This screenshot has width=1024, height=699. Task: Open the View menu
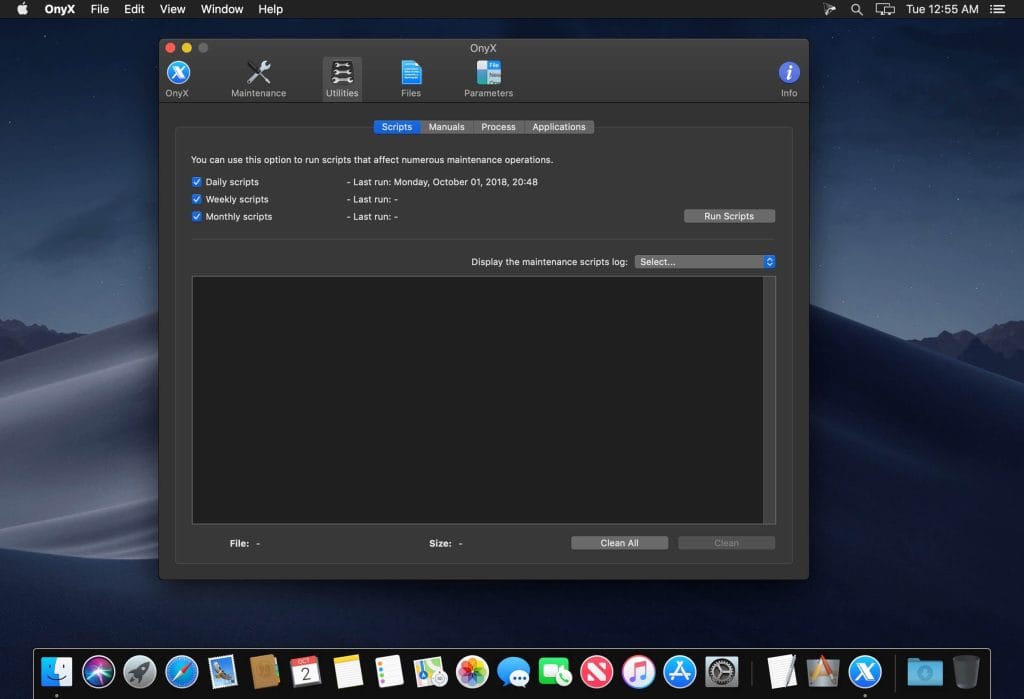[171, 9]
